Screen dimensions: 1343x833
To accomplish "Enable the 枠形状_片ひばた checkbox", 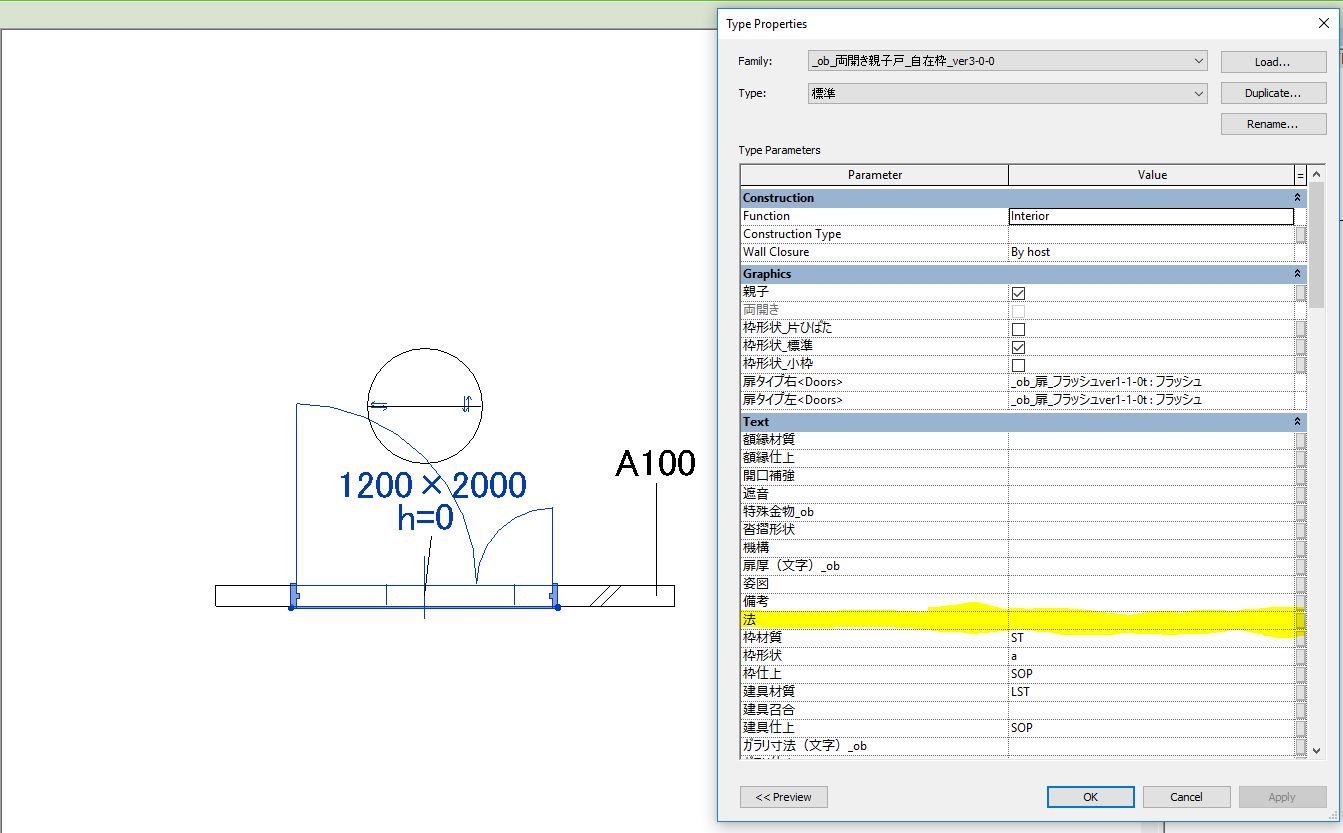I will point(1018,329).
